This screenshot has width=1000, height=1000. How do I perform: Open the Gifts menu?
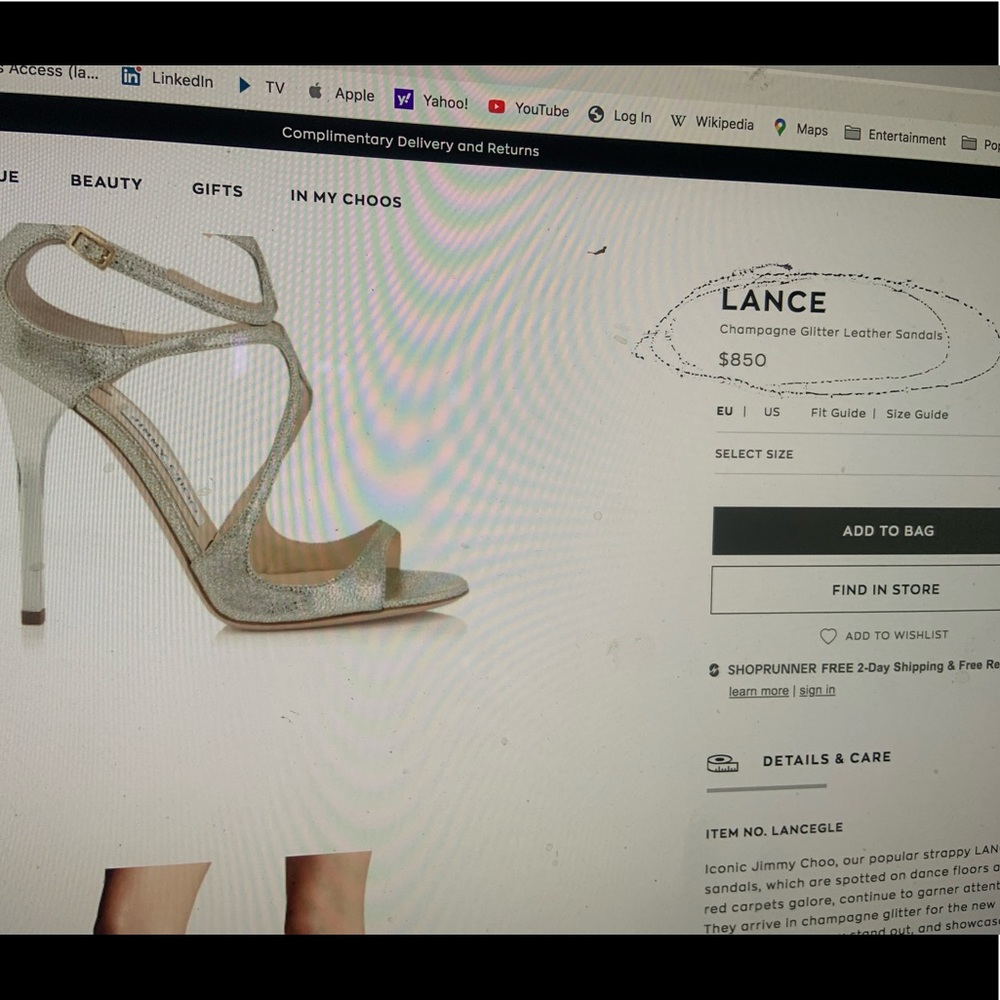[217, 189]
